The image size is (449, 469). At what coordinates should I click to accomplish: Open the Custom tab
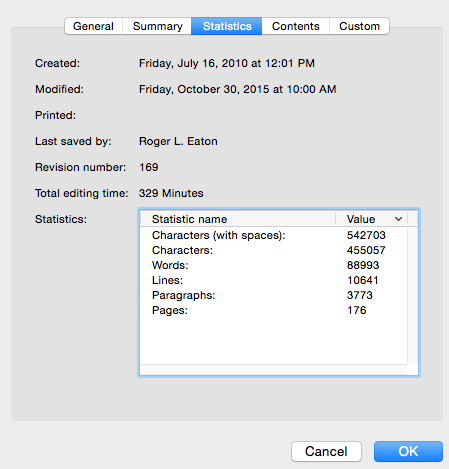click(x=359, y=26)
